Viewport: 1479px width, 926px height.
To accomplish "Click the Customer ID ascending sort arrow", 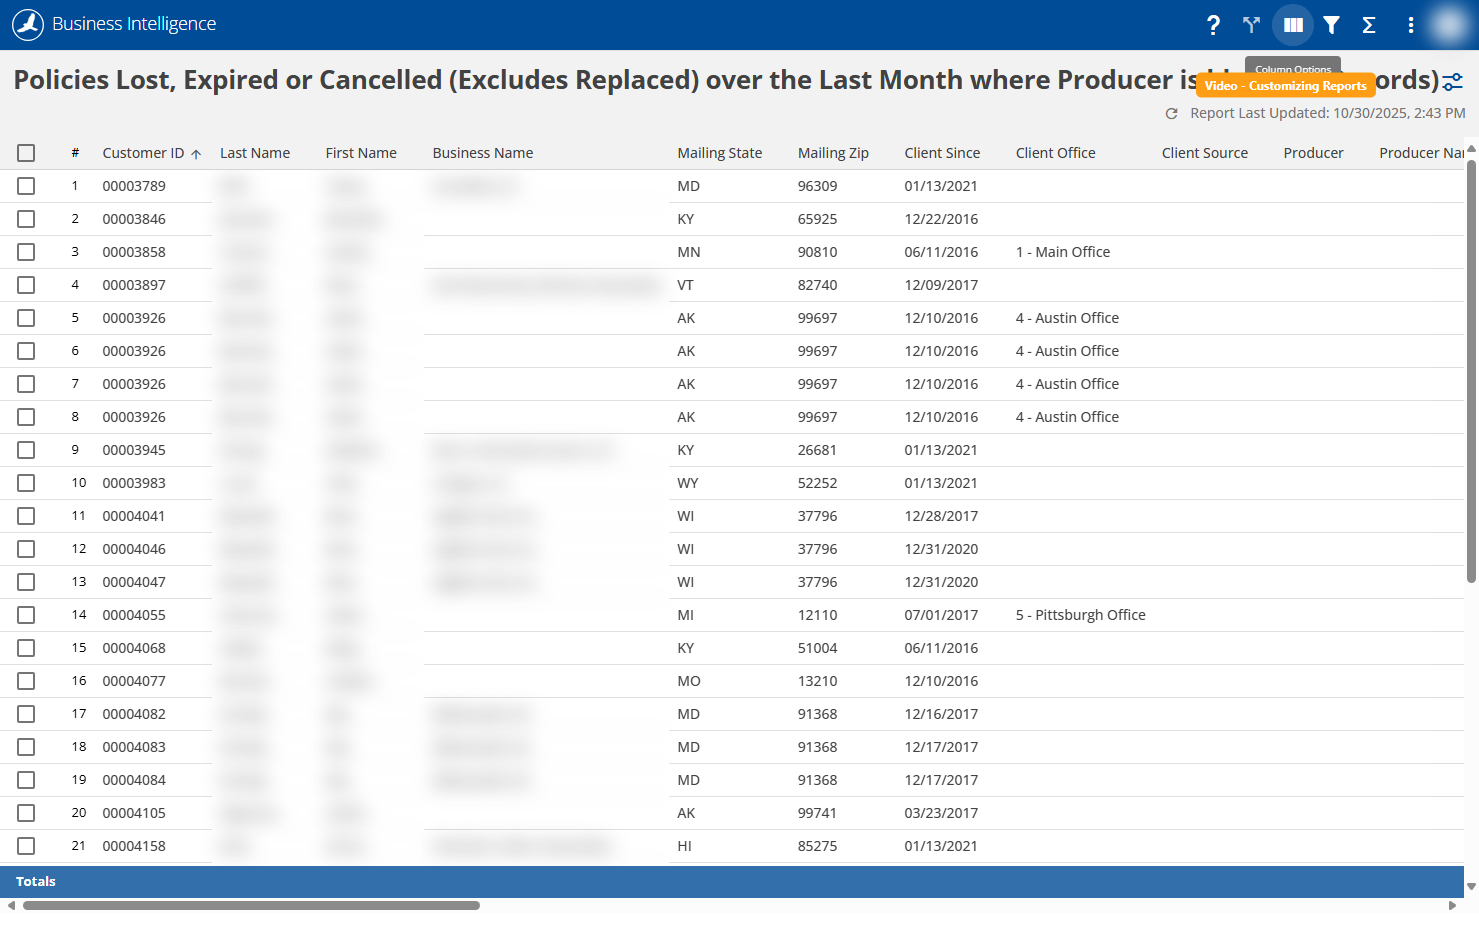I will point(196,154).
